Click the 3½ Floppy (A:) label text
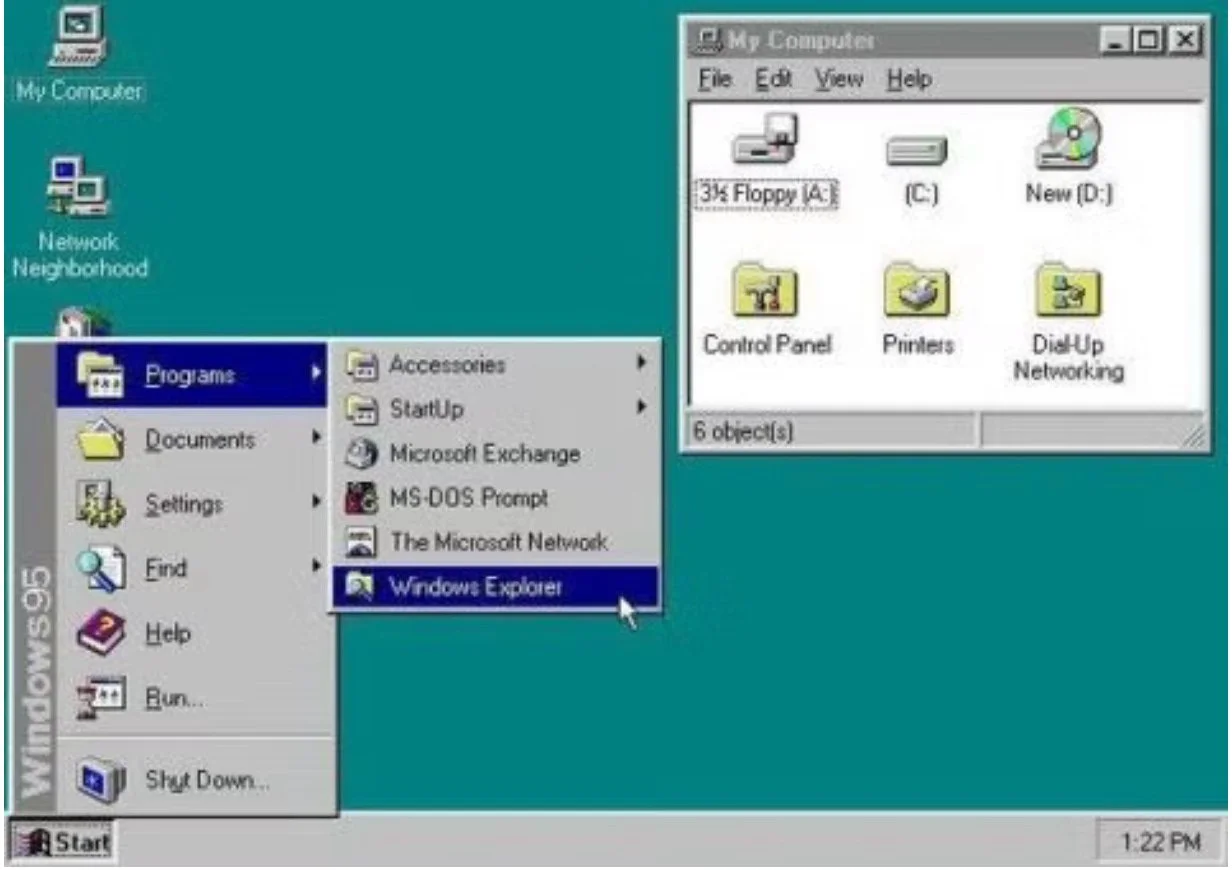Viewport: 1232px width, 870px height. tap(766, 195)
